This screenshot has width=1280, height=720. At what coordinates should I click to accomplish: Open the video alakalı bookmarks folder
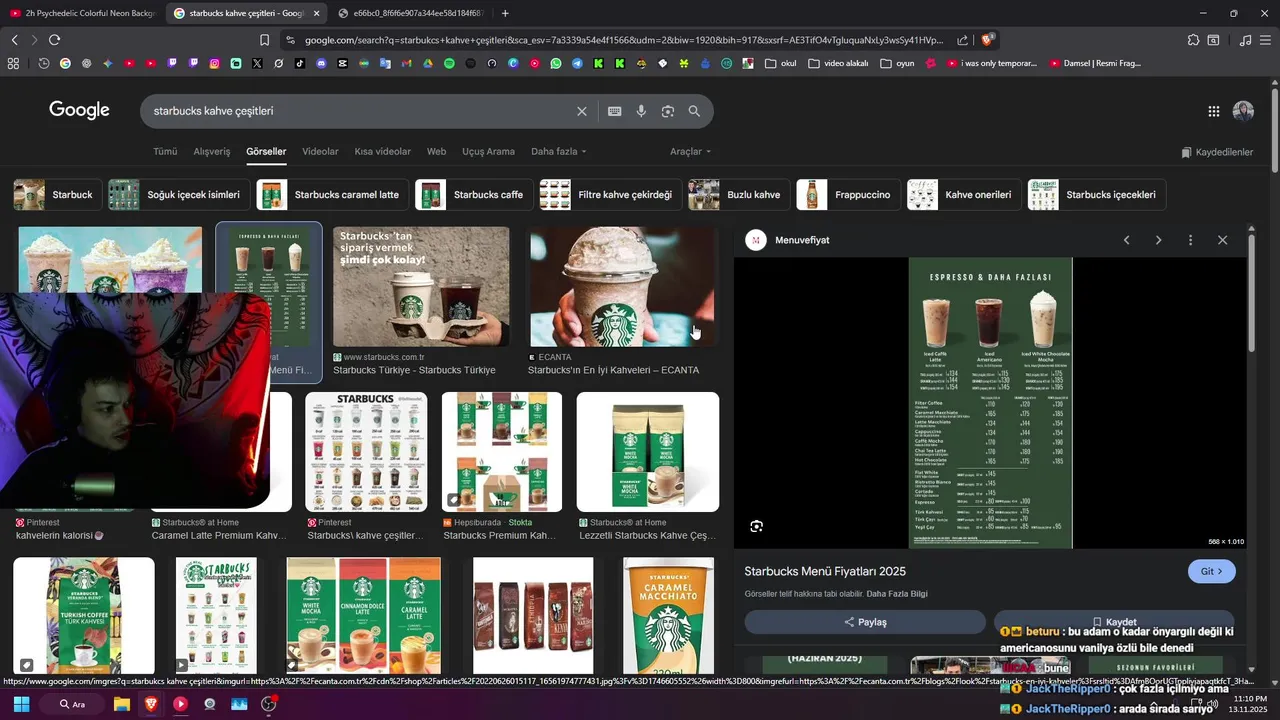click(x=838, y=63)
